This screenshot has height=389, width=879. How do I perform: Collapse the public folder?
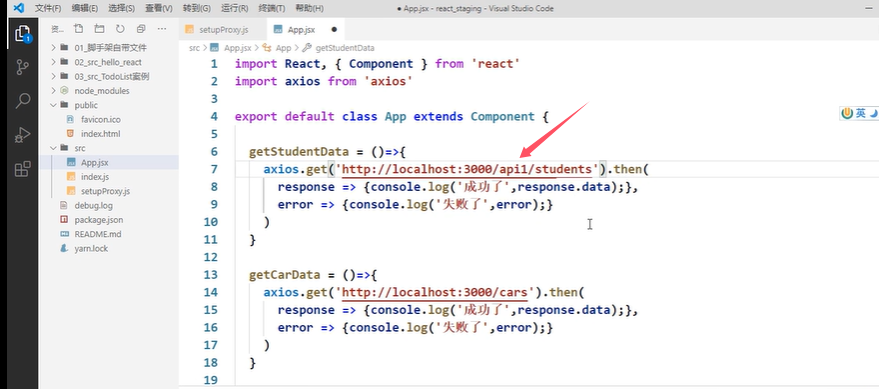point(86,105)
